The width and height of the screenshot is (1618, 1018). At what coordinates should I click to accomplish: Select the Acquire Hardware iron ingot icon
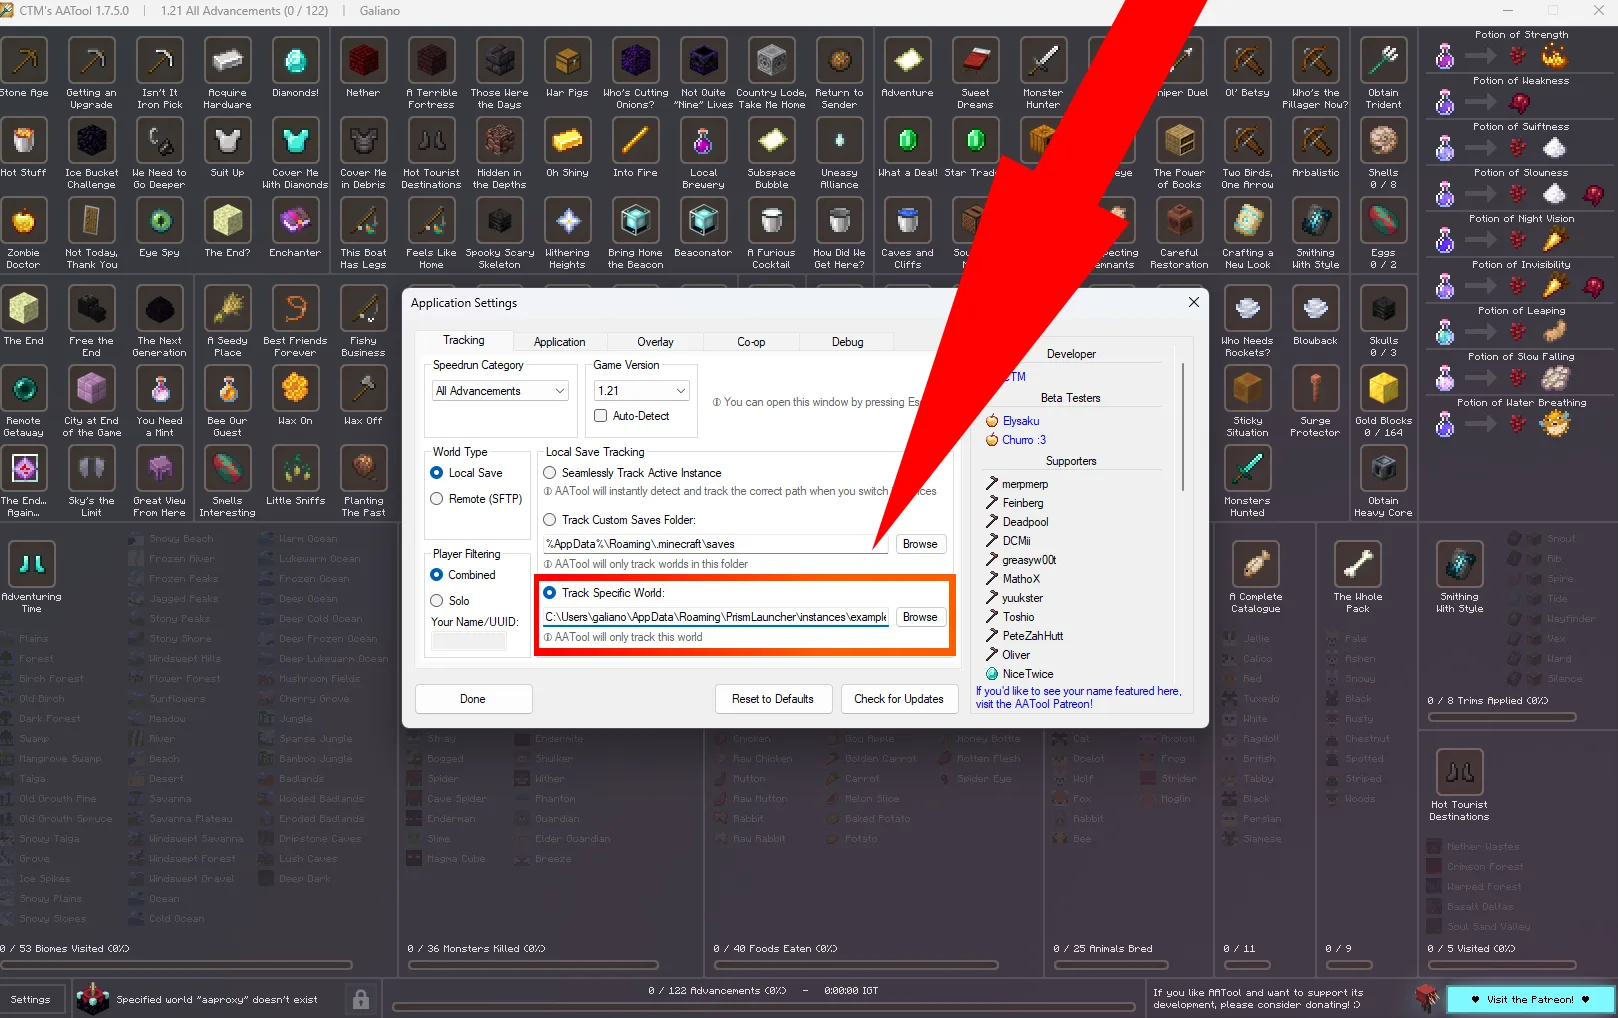228,61
